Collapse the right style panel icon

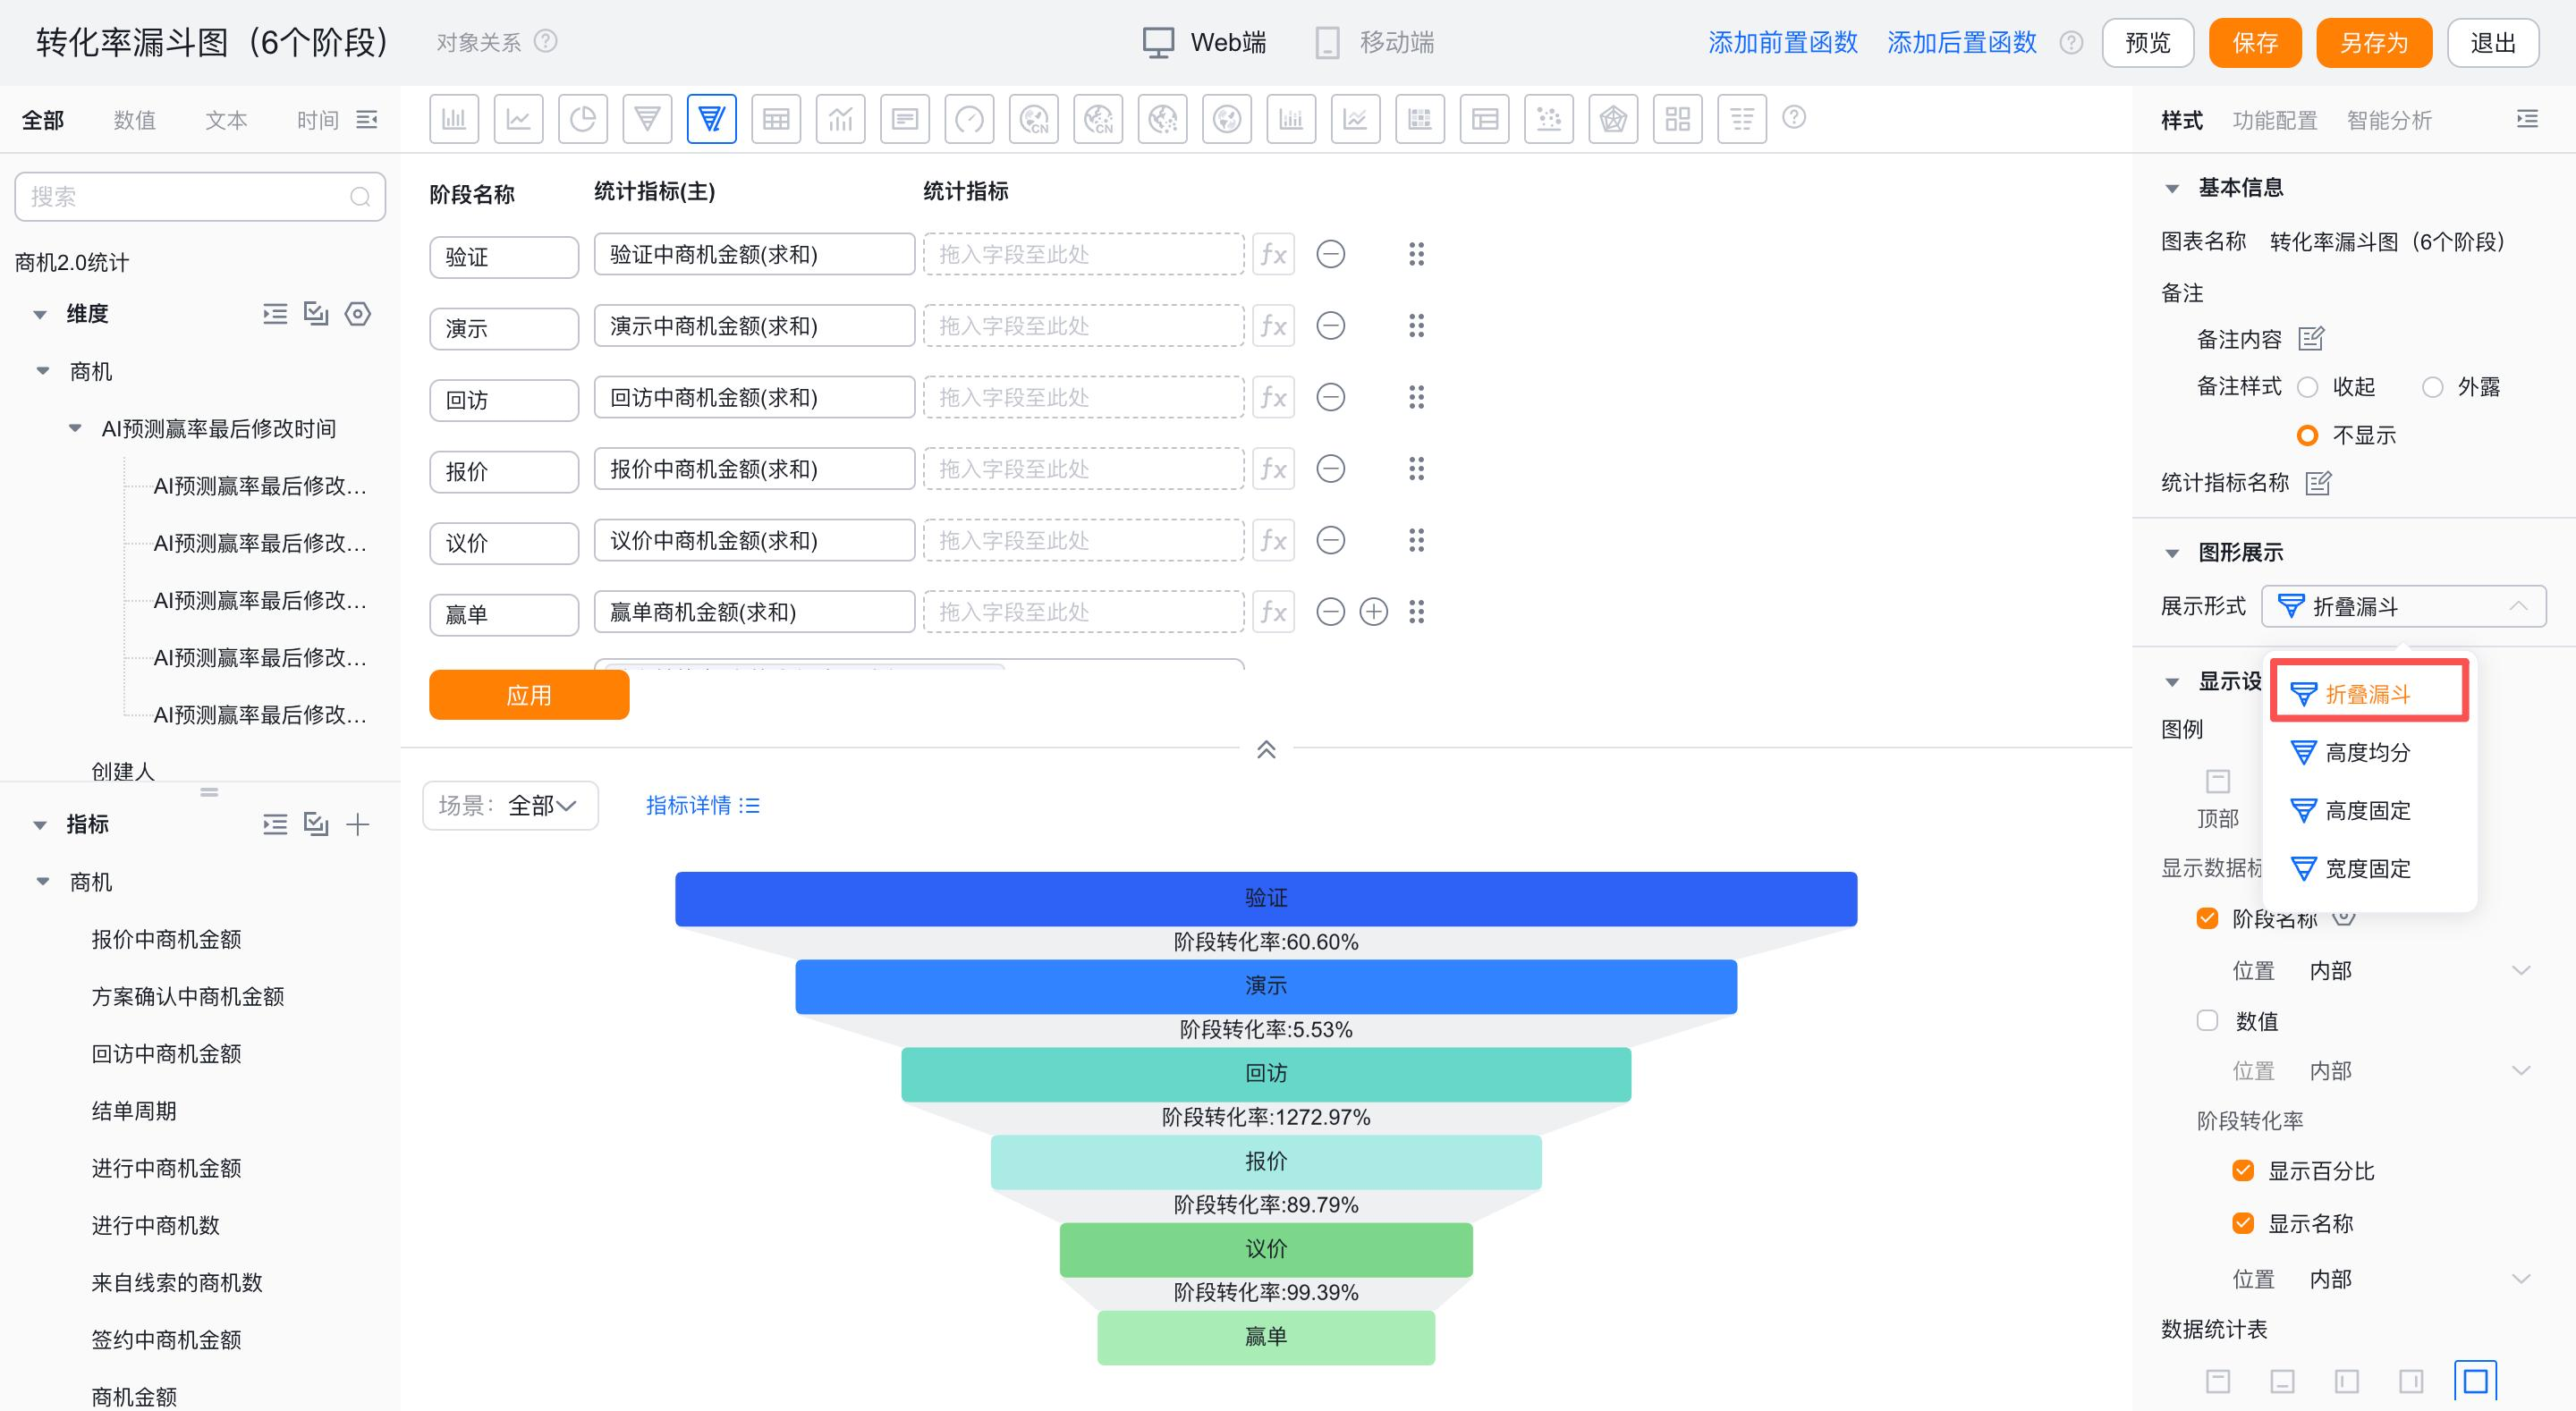pyautogui.click(x=2527, y=119)
